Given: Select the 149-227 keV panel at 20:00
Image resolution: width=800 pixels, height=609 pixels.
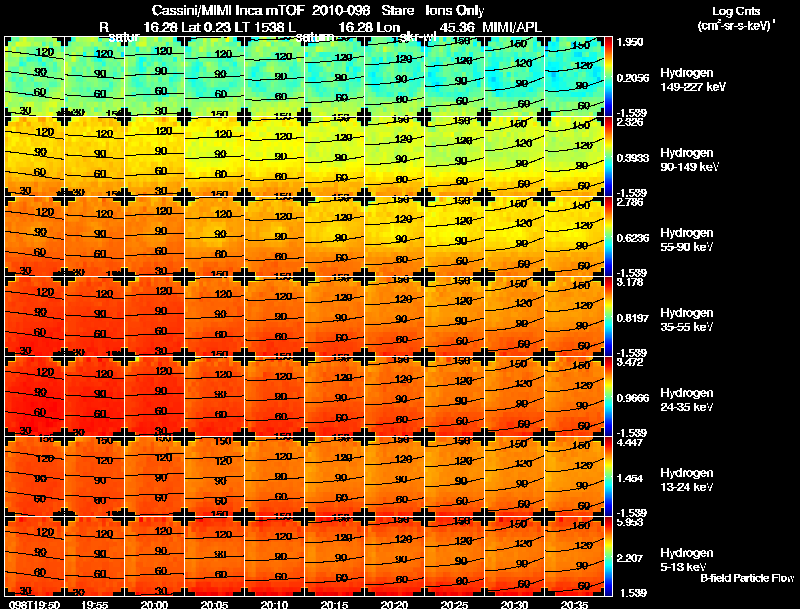Looking at the screenshot, I should pyautogui.click(x=155, y=77).
